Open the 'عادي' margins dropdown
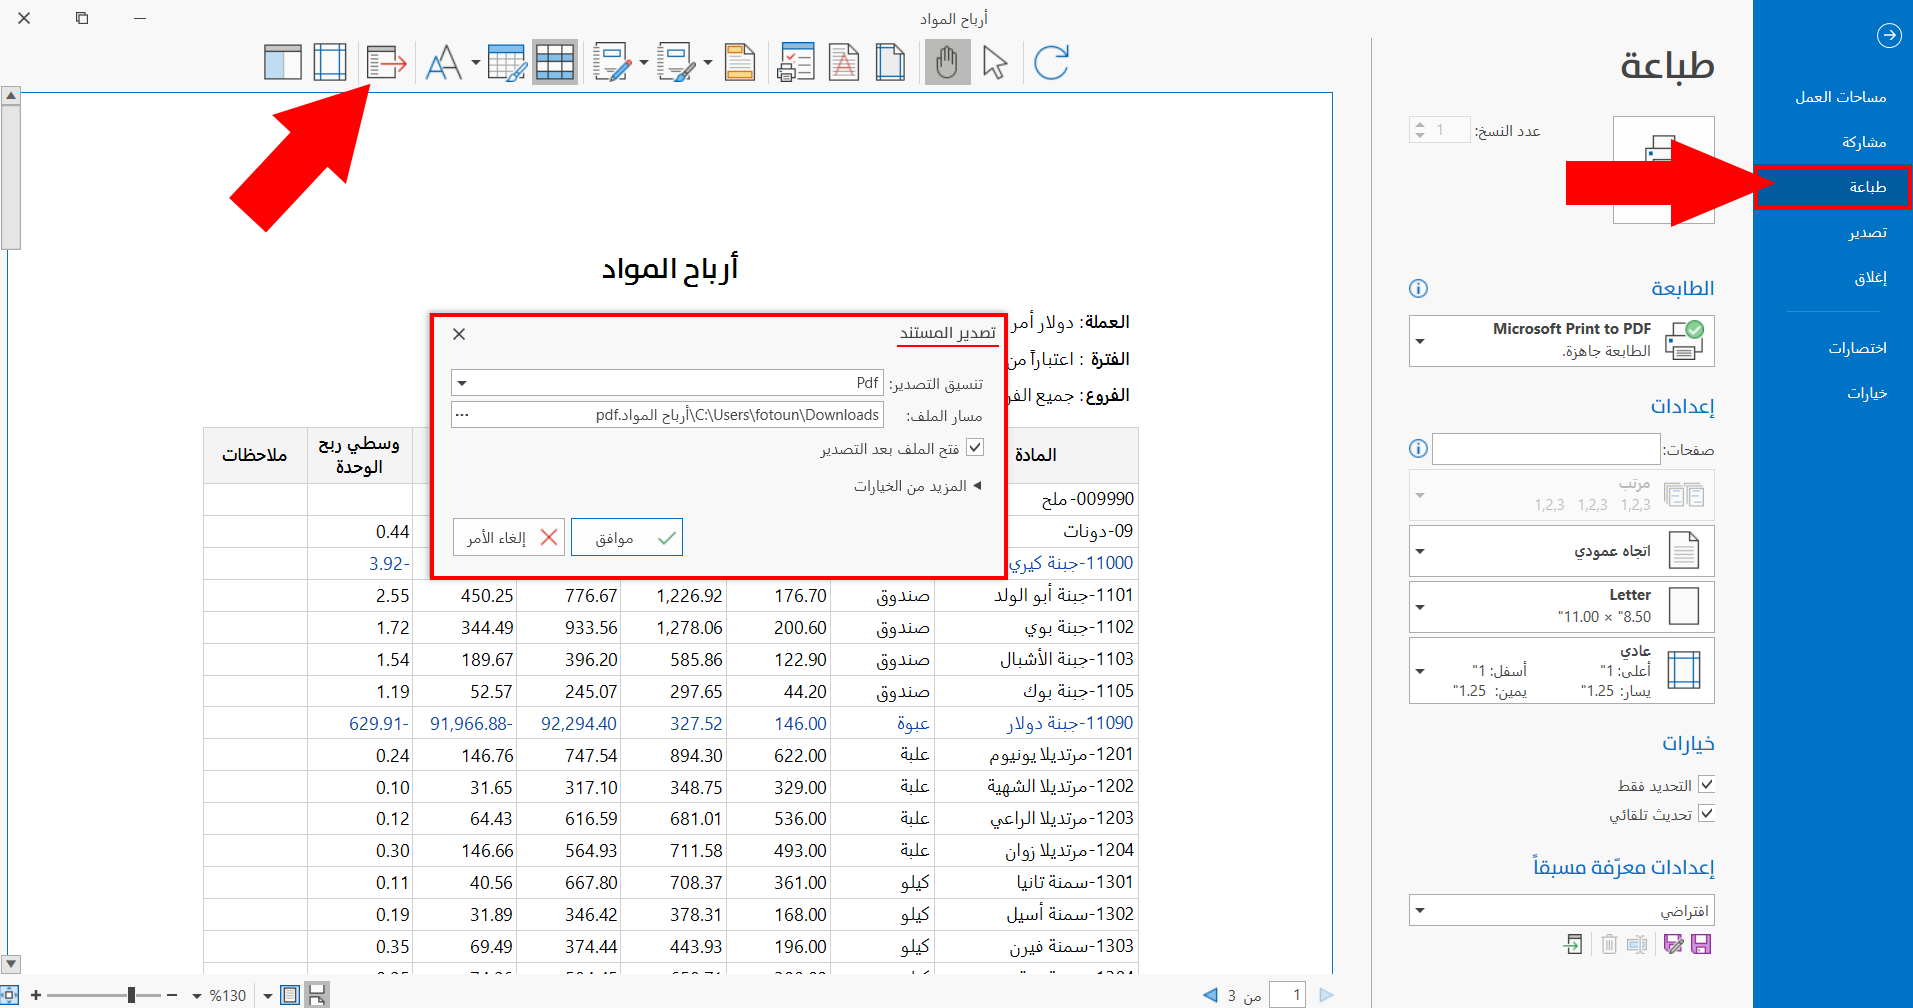Image resolution: width=1913 pixels, height=1008 pixels. pyautogui.click(x=1561, y=671)
